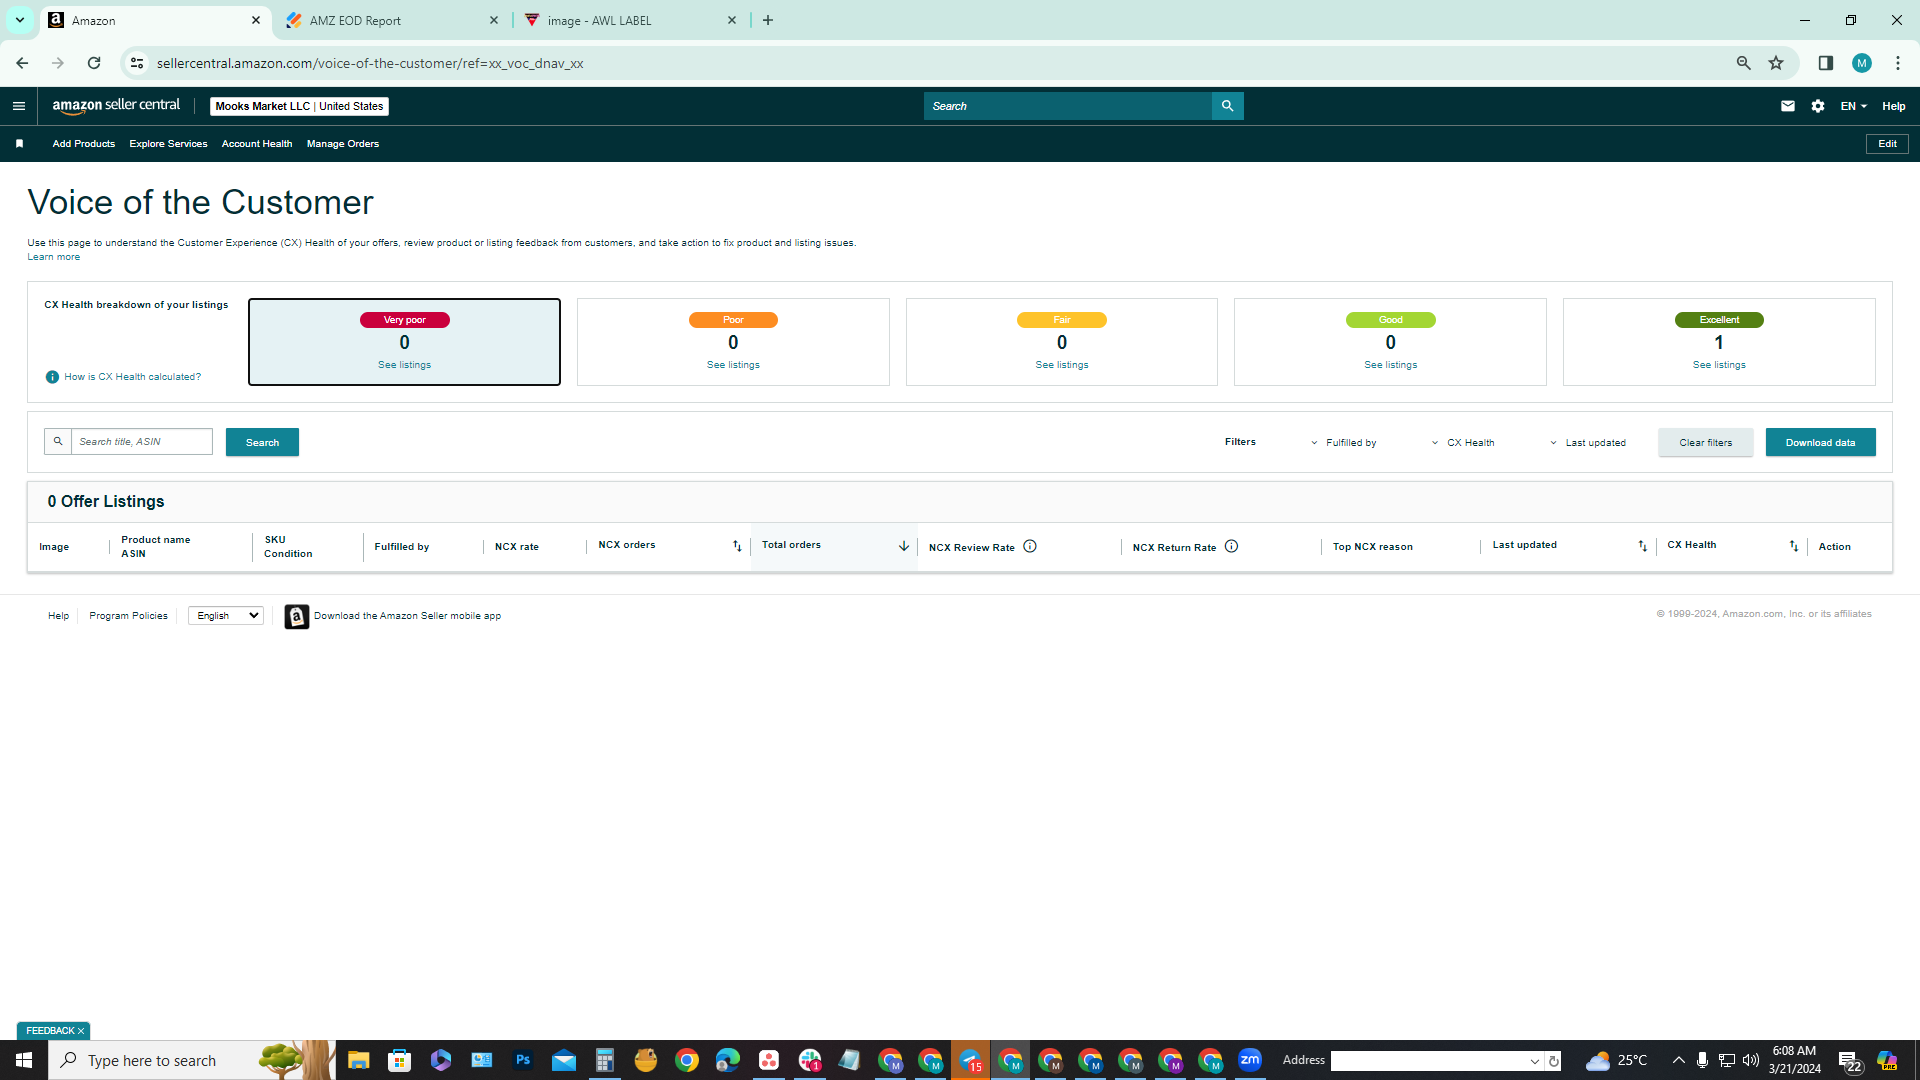Open Account Health in nav bar

pos(257,144)
